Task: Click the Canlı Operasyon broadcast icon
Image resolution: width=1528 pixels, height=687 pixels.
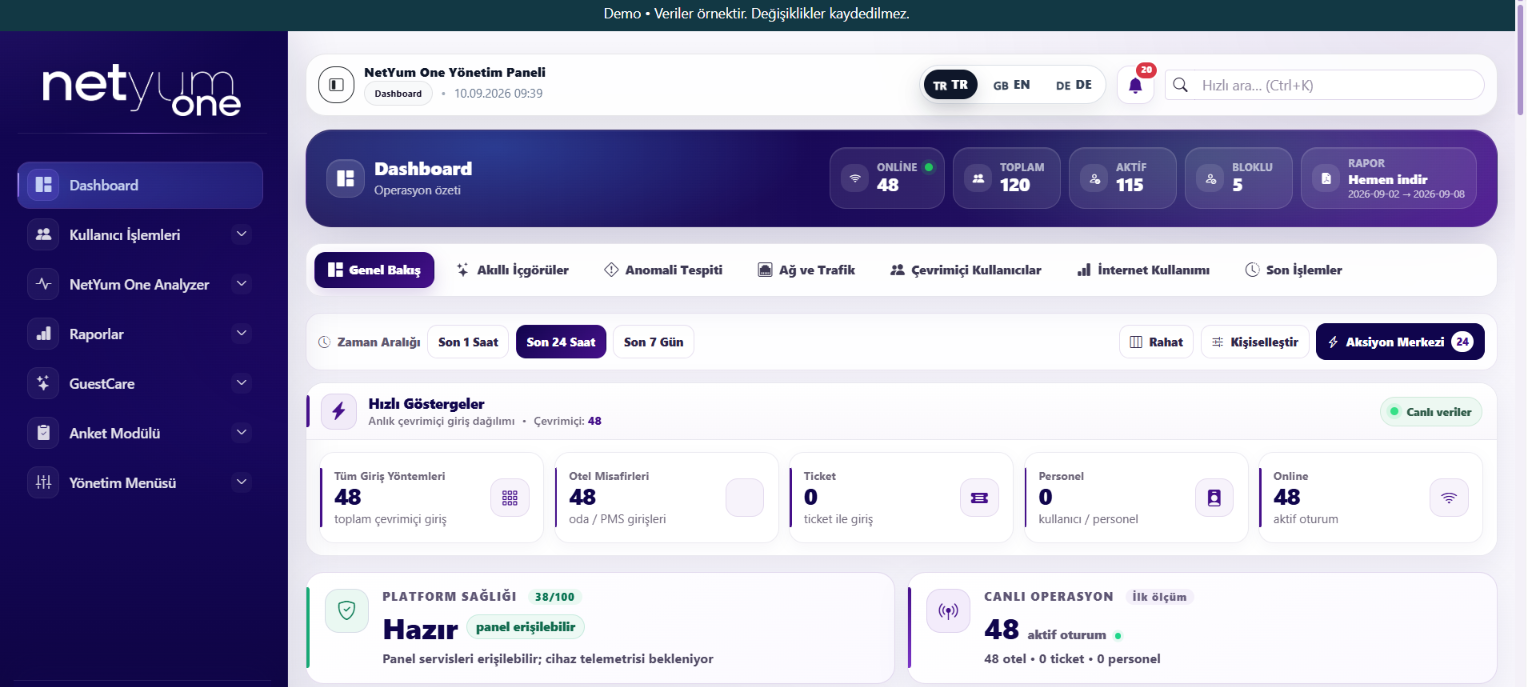Action: pos(948,610)
